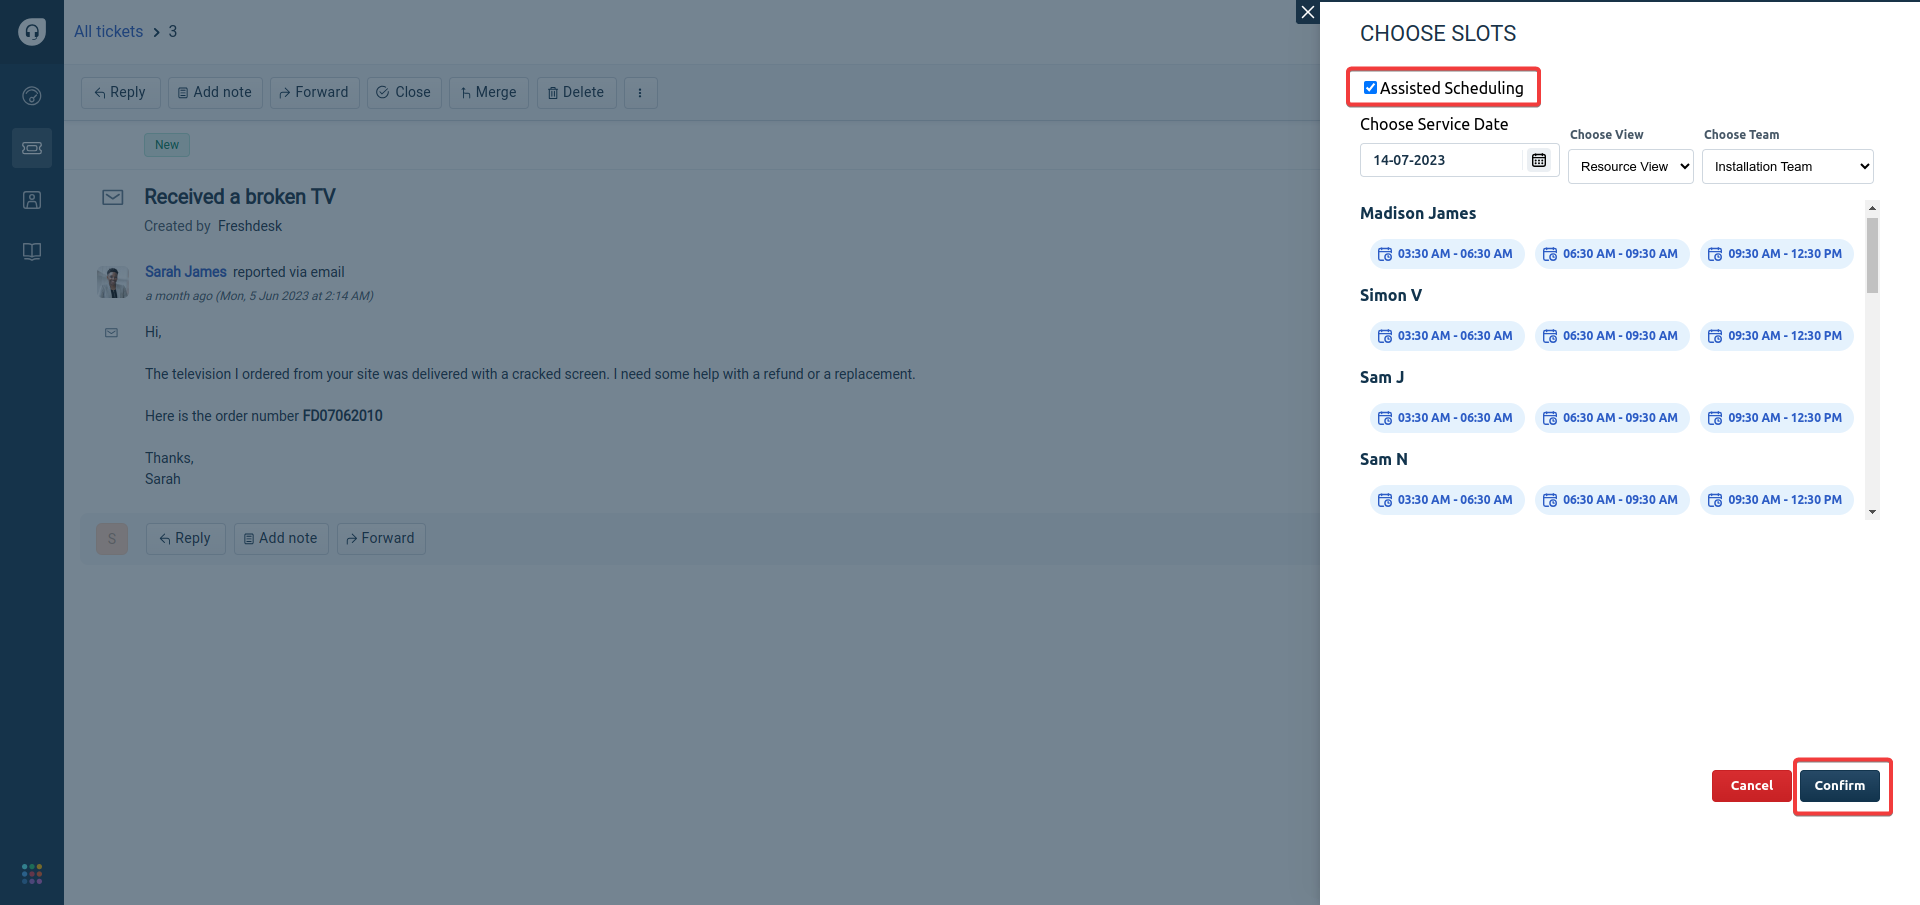Open the Choose View dropdown
The image size is (1920, 905).
coord(1630,167)
